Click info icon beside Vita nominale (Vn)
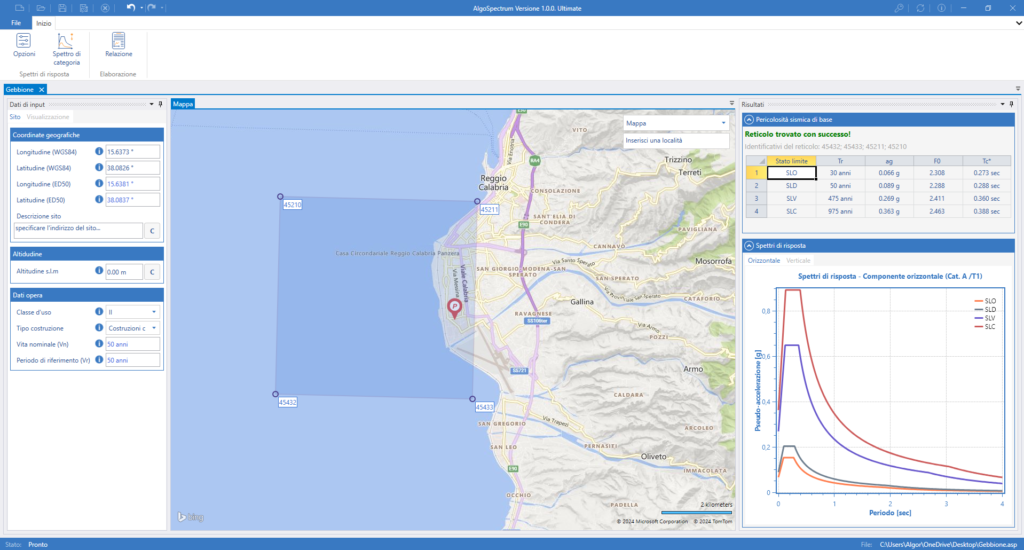This screenshot has width=1024, height=550. [x=99, y=344]
